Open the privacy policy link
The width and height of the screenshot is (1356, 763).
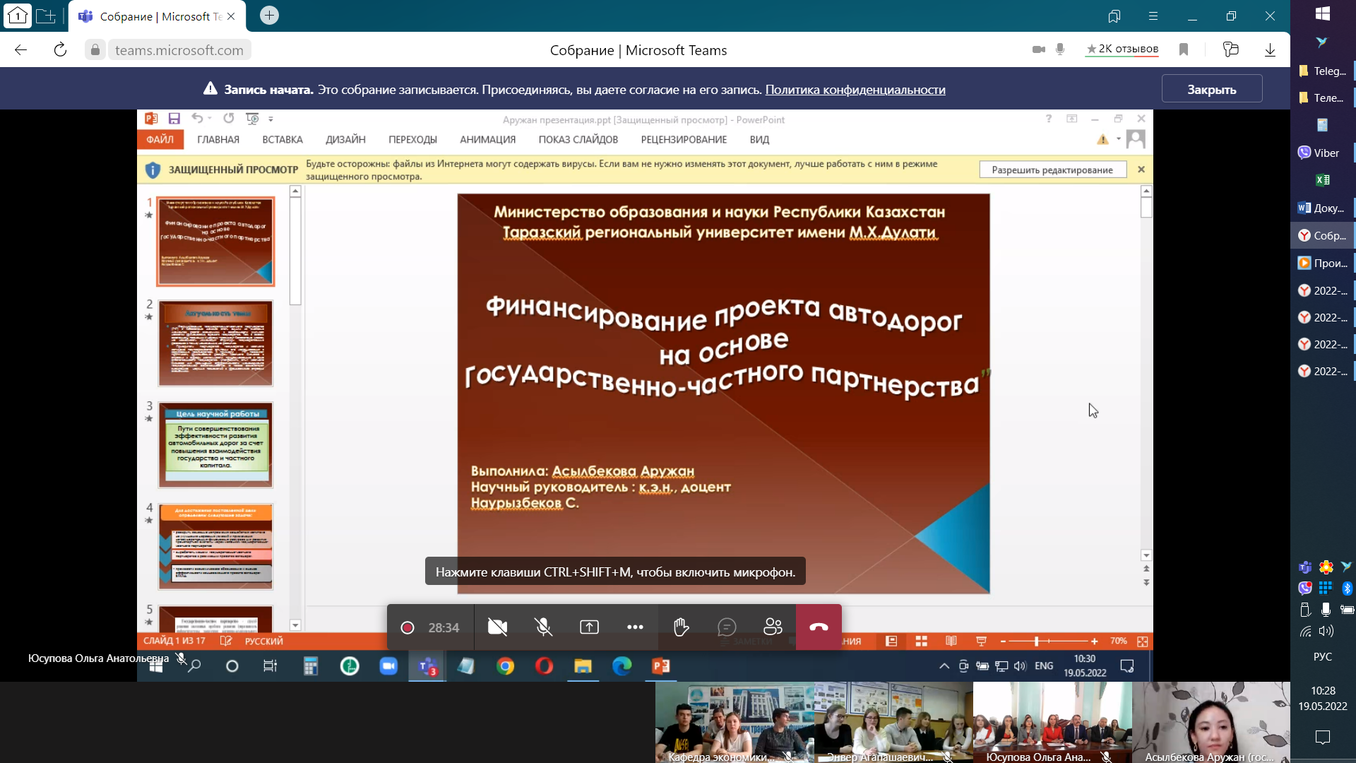(855, 89)
